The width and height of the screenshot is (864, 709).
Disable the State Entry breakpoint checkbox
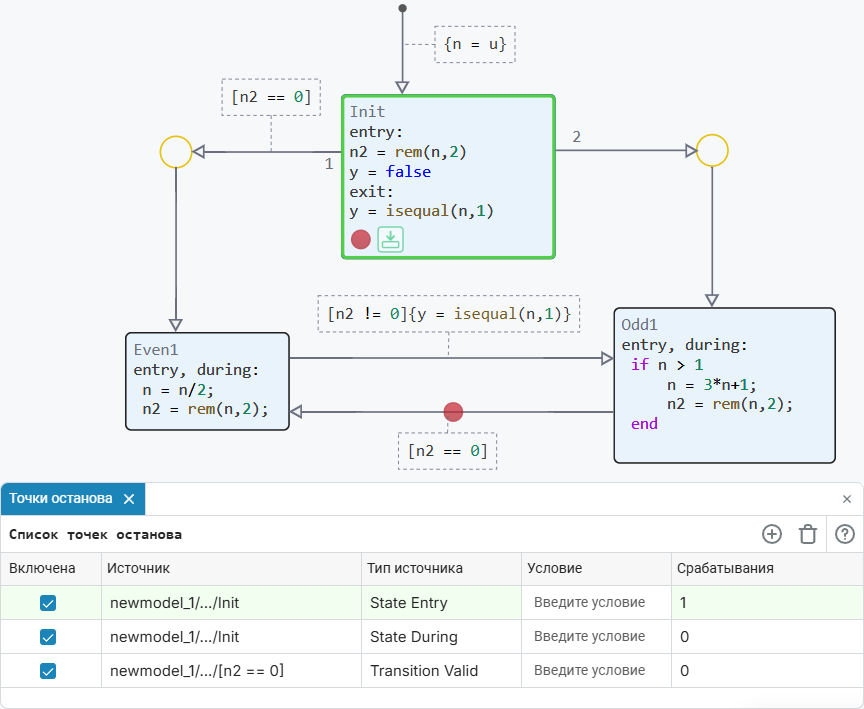(x=48, y=603)
